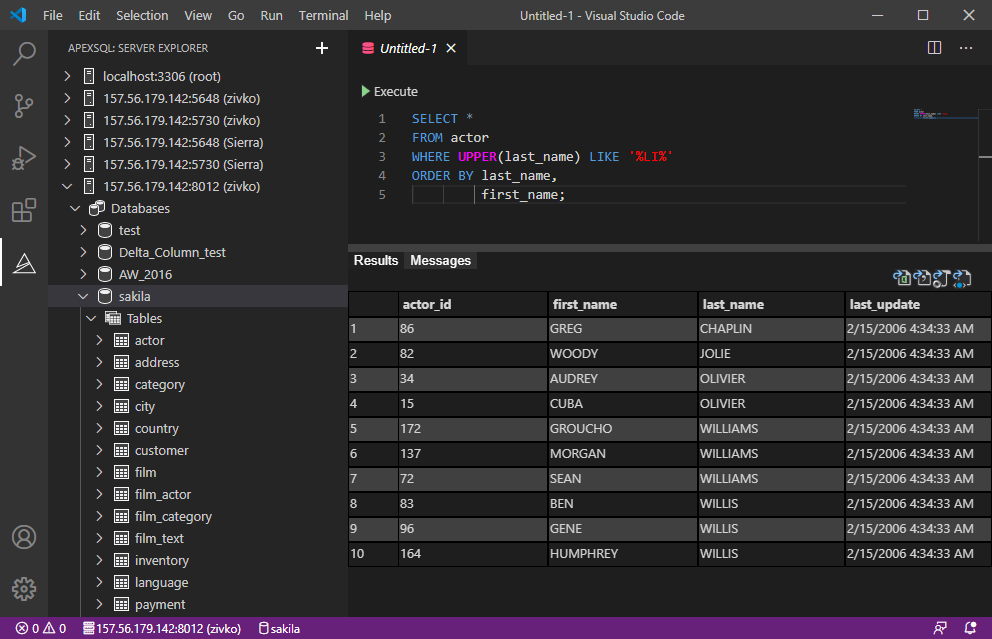Collapse the Databases node
The height and width of the screenshot is (639, 992).
[74, 207]
